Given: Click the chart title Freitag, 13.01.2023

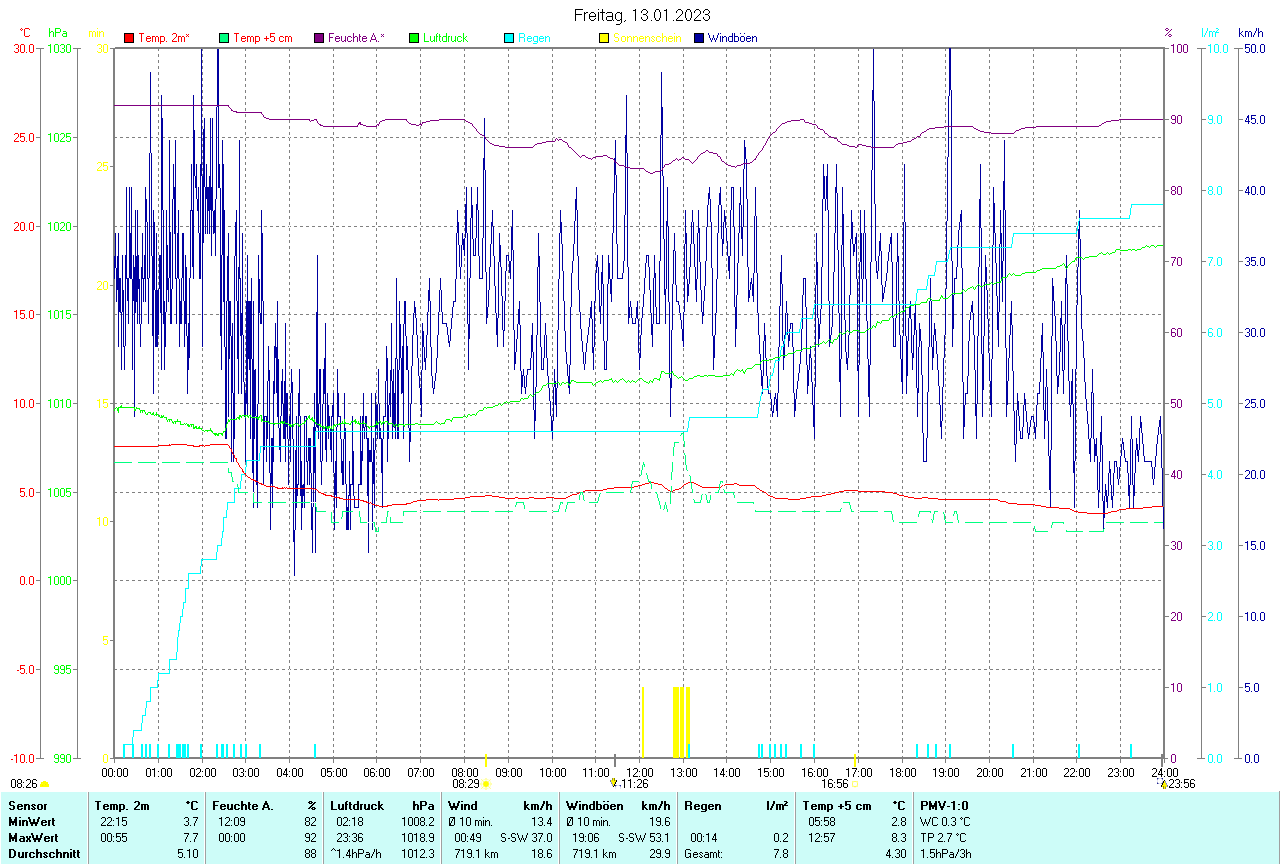Looking at the screenshot, I should (642, 15).
